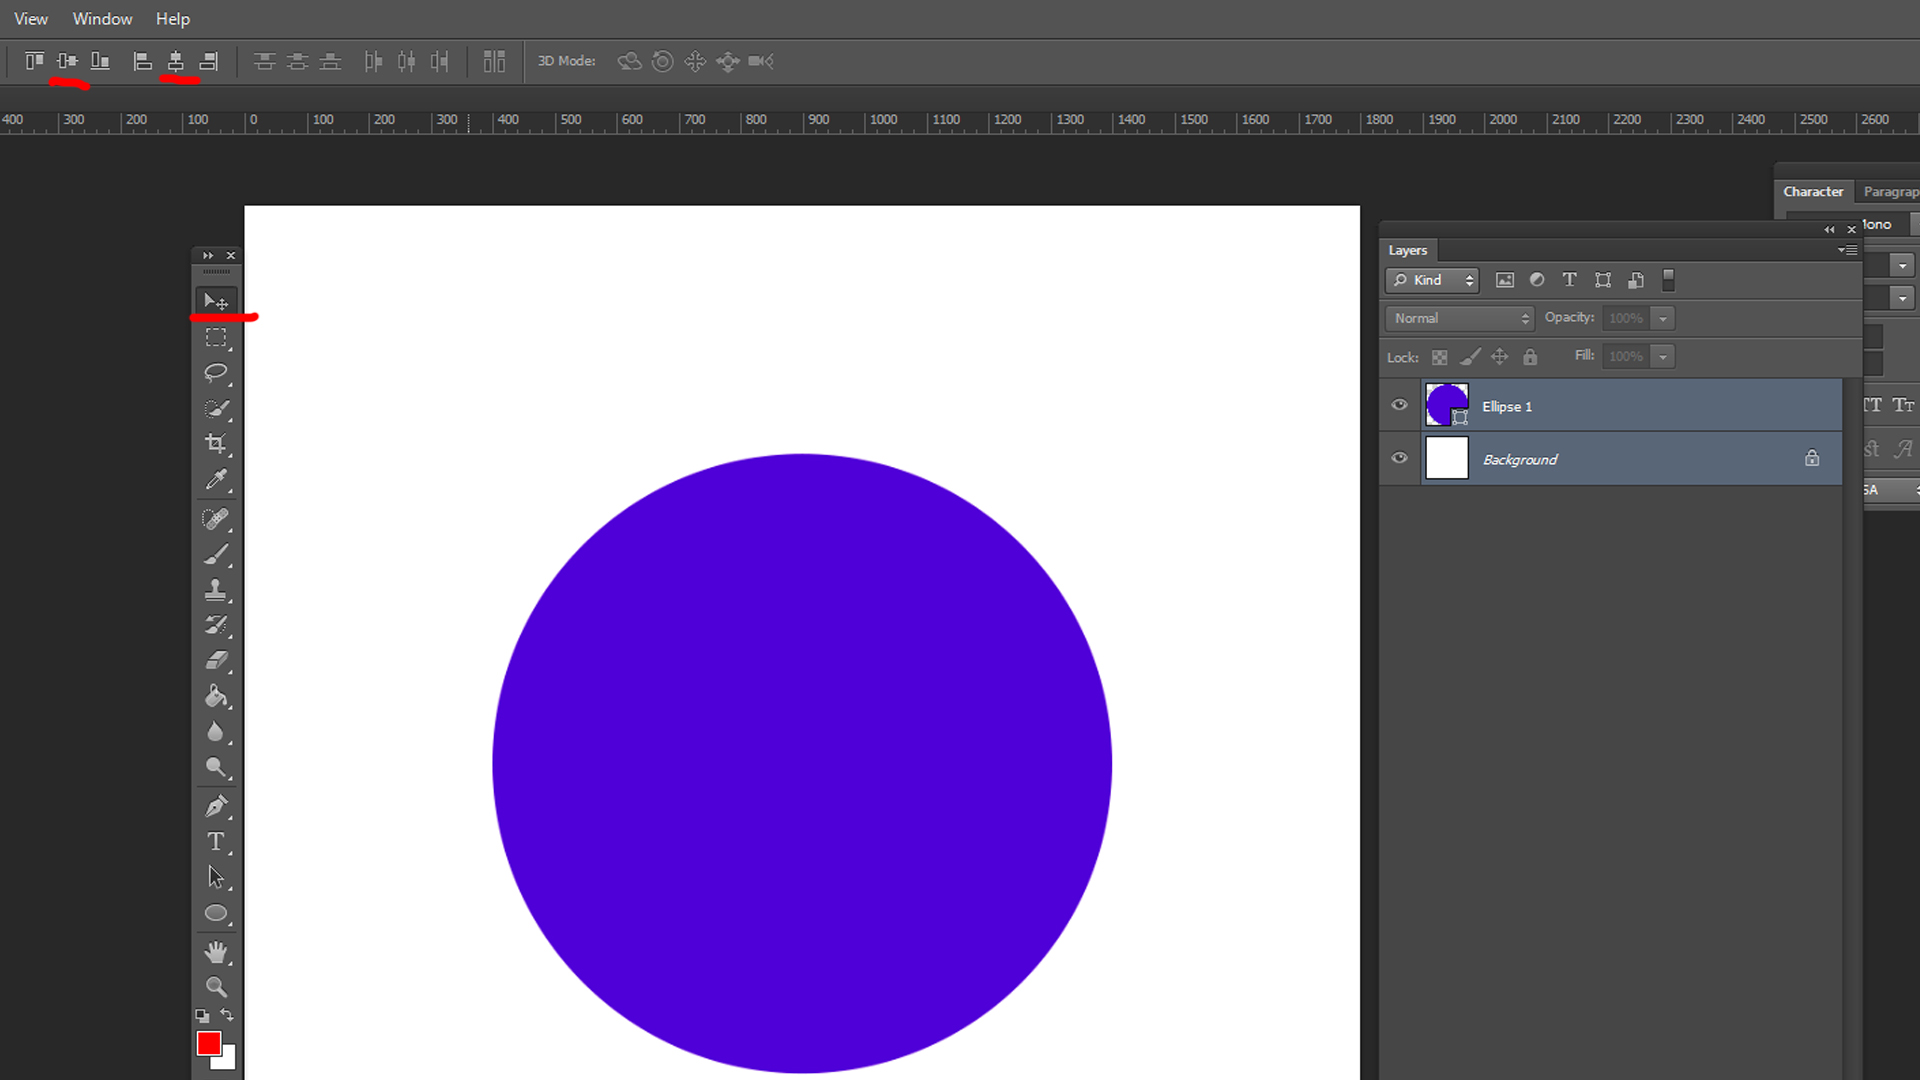Click Align top edges button

pyautogui.click(x=34, y=61)
